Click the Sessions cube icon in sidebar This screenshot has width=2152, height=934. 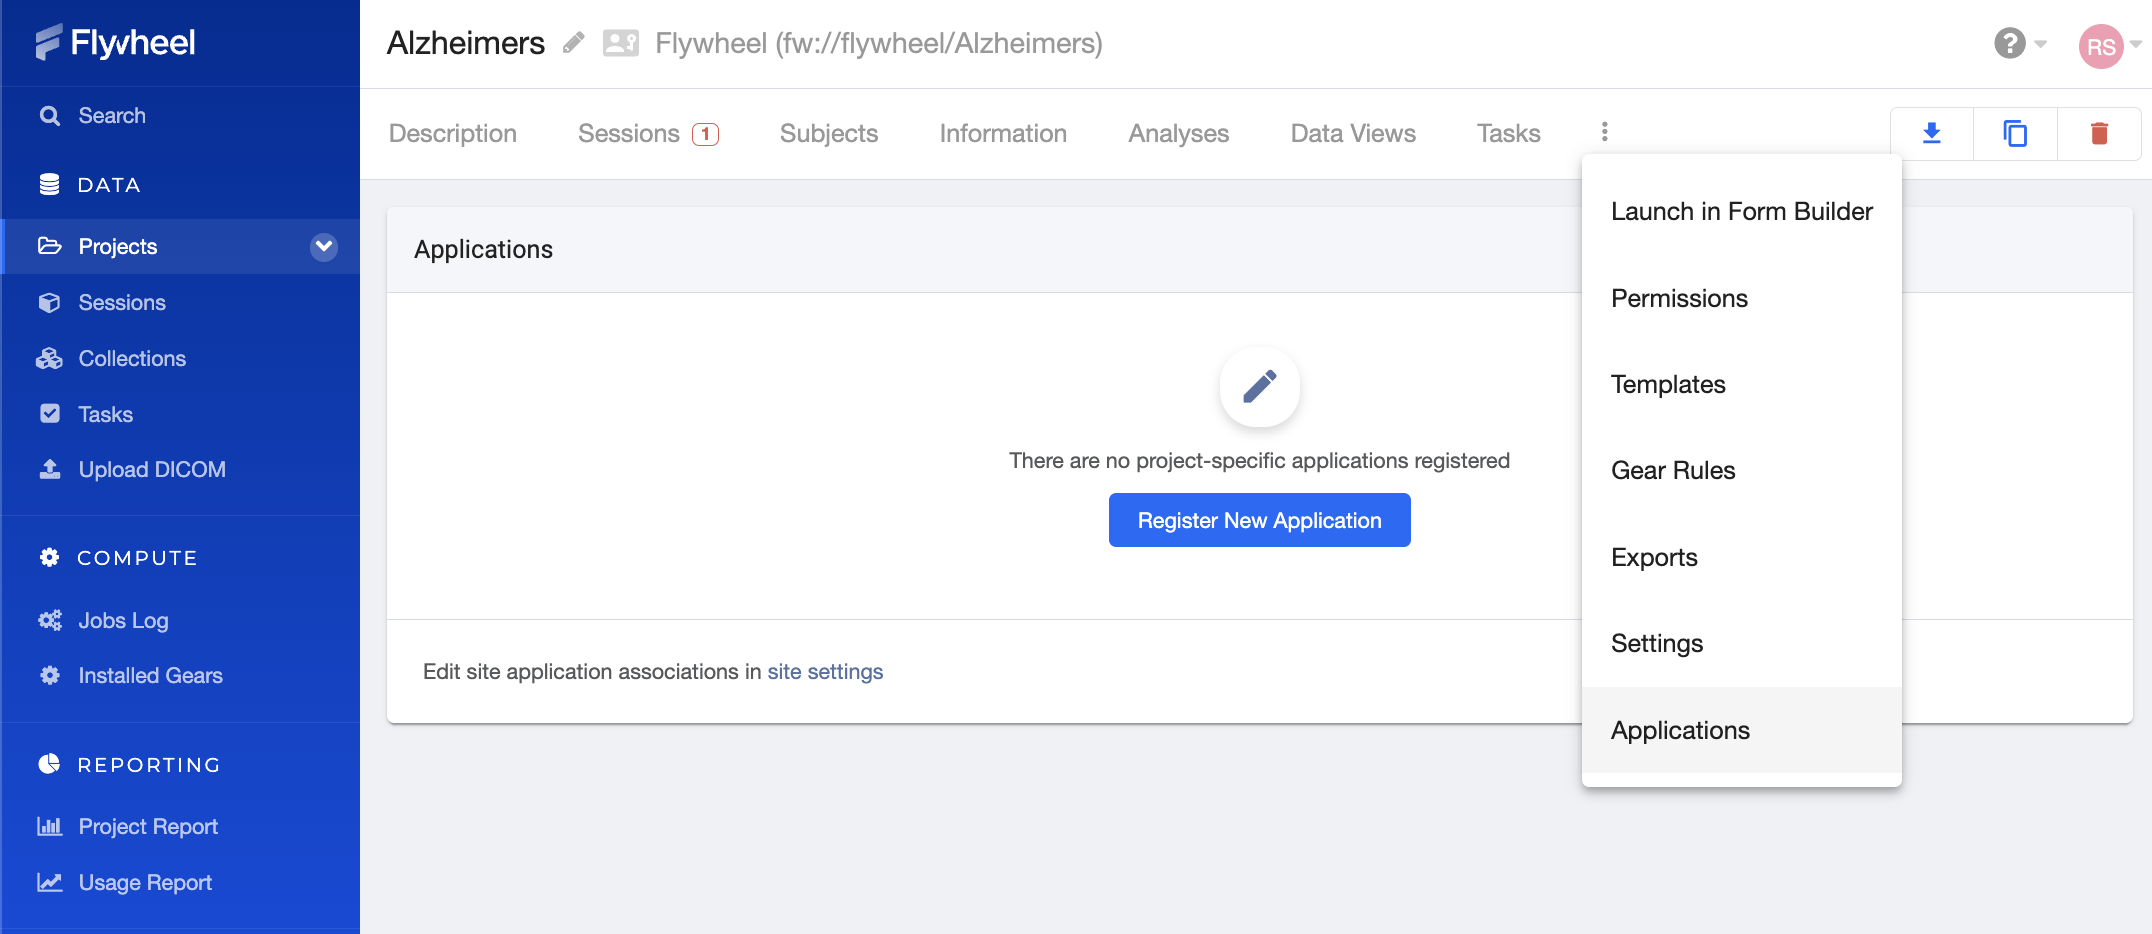(x=49, y=302)
